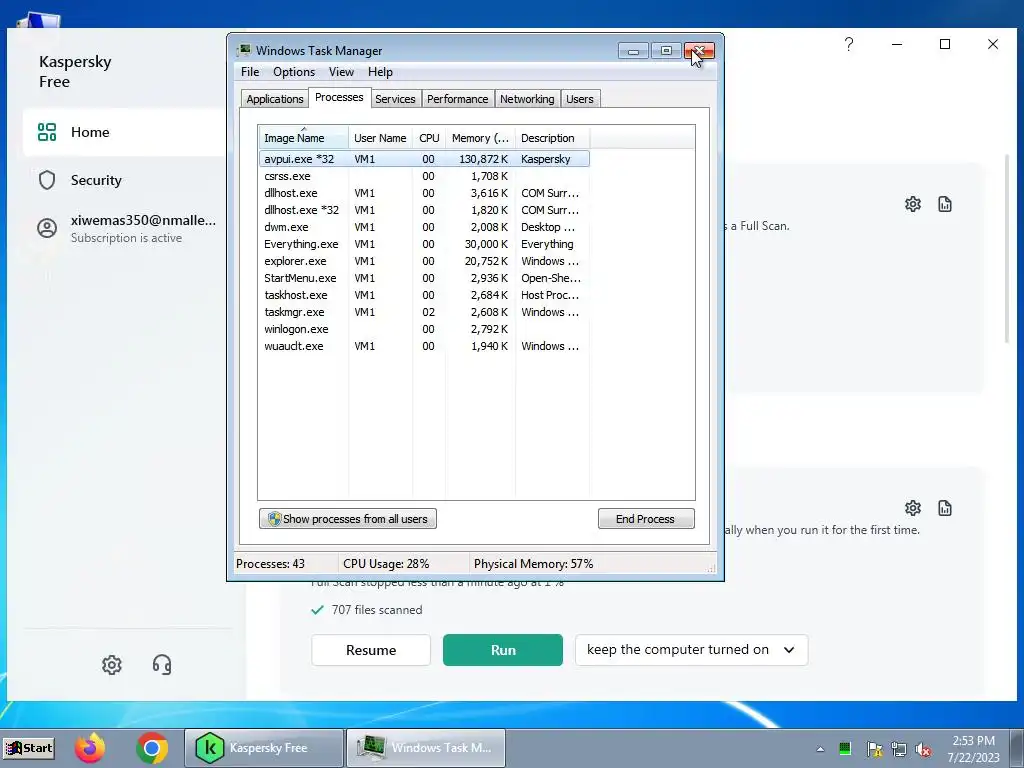Switch to the Processes tab

coord(339,97)
